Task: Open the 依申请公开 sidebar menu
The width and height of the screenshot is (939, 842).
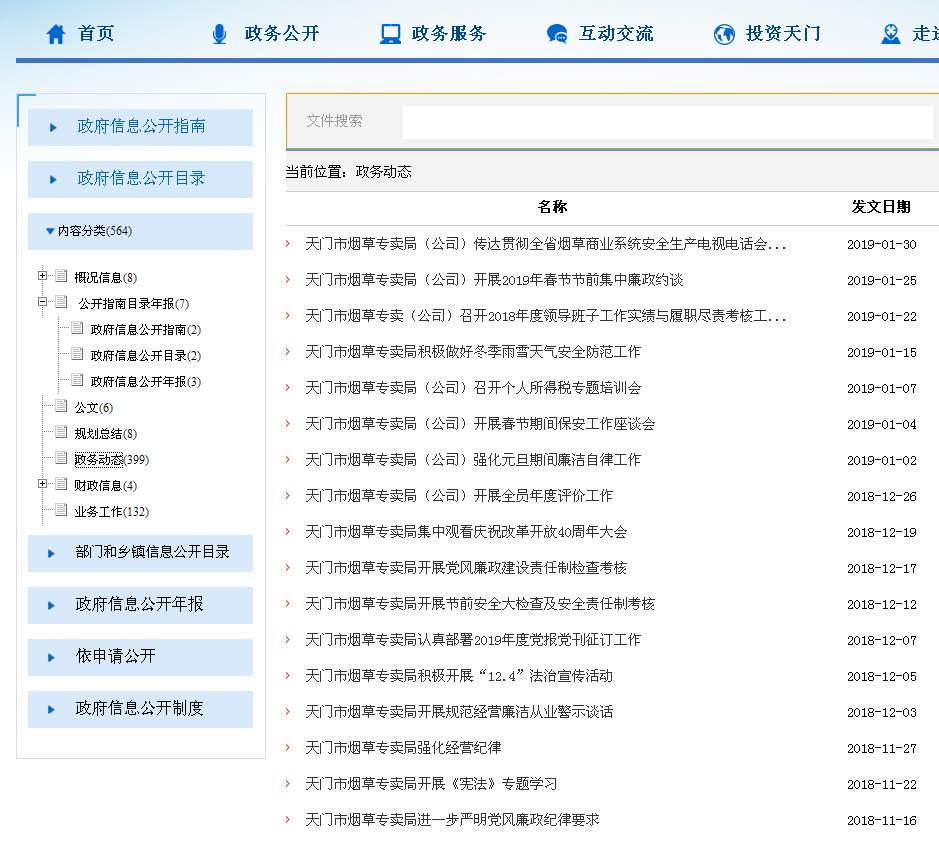Action: tap(116, 657)
